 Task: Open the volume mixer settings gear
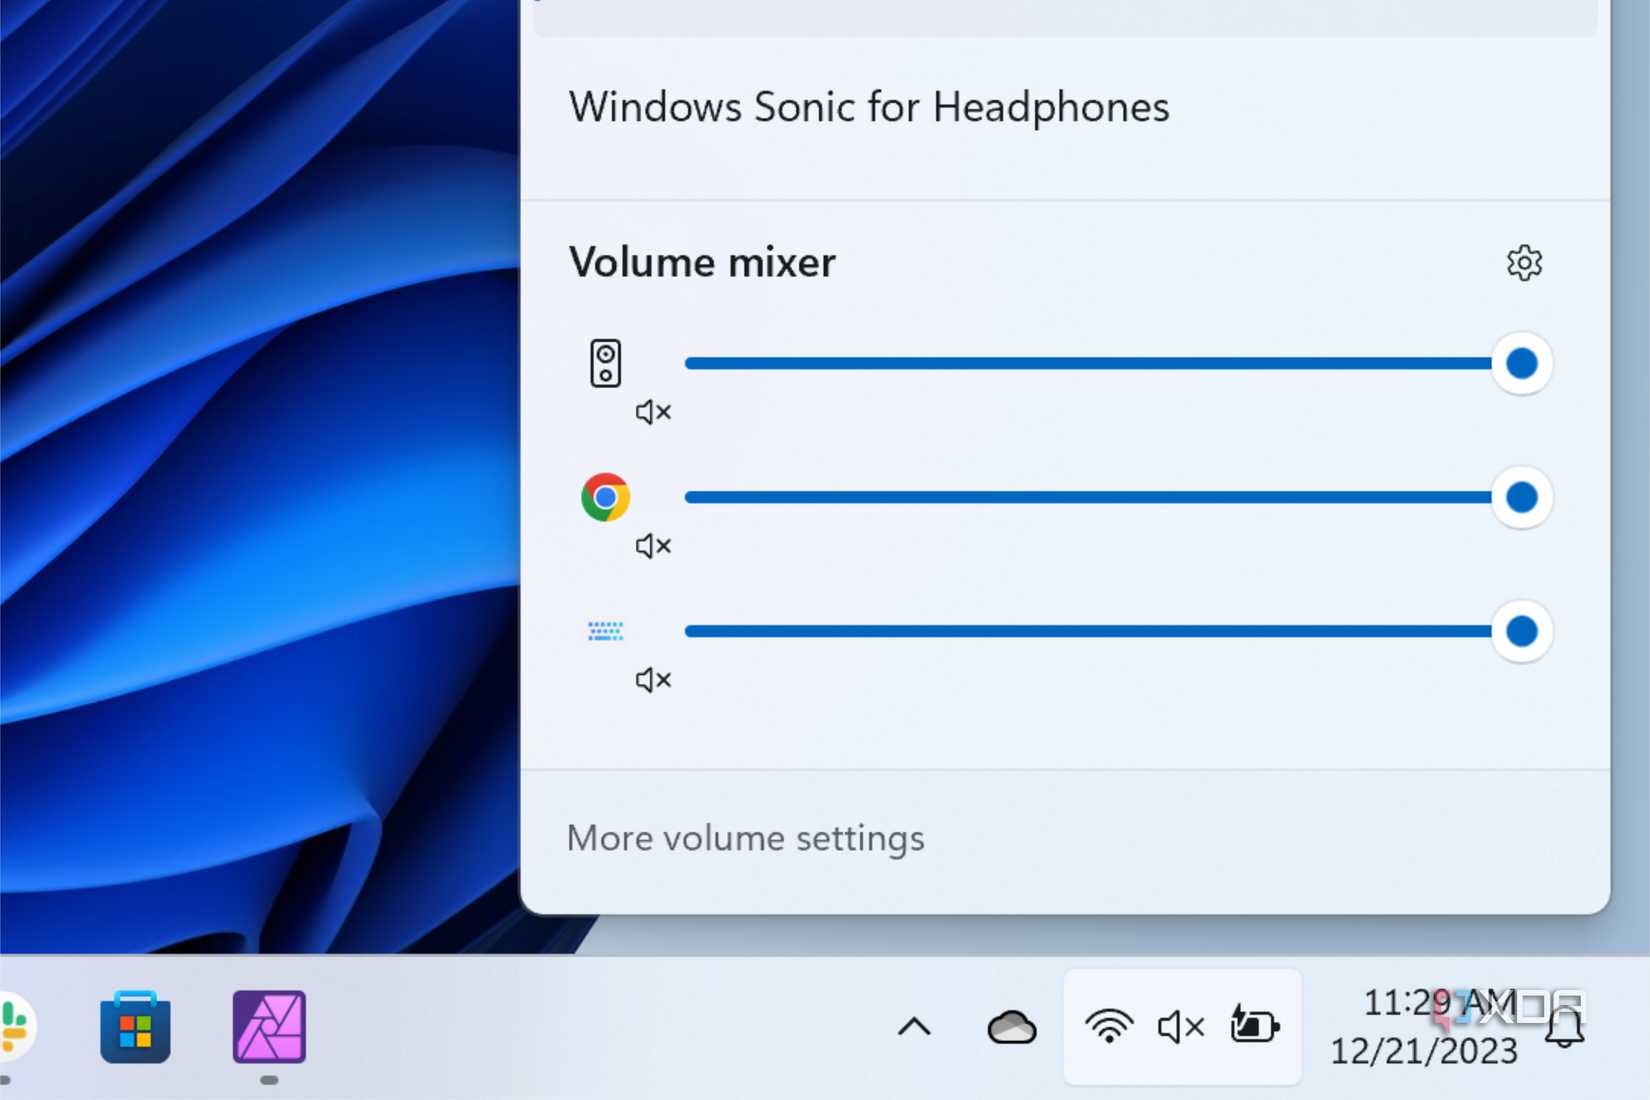[1523, 263]
